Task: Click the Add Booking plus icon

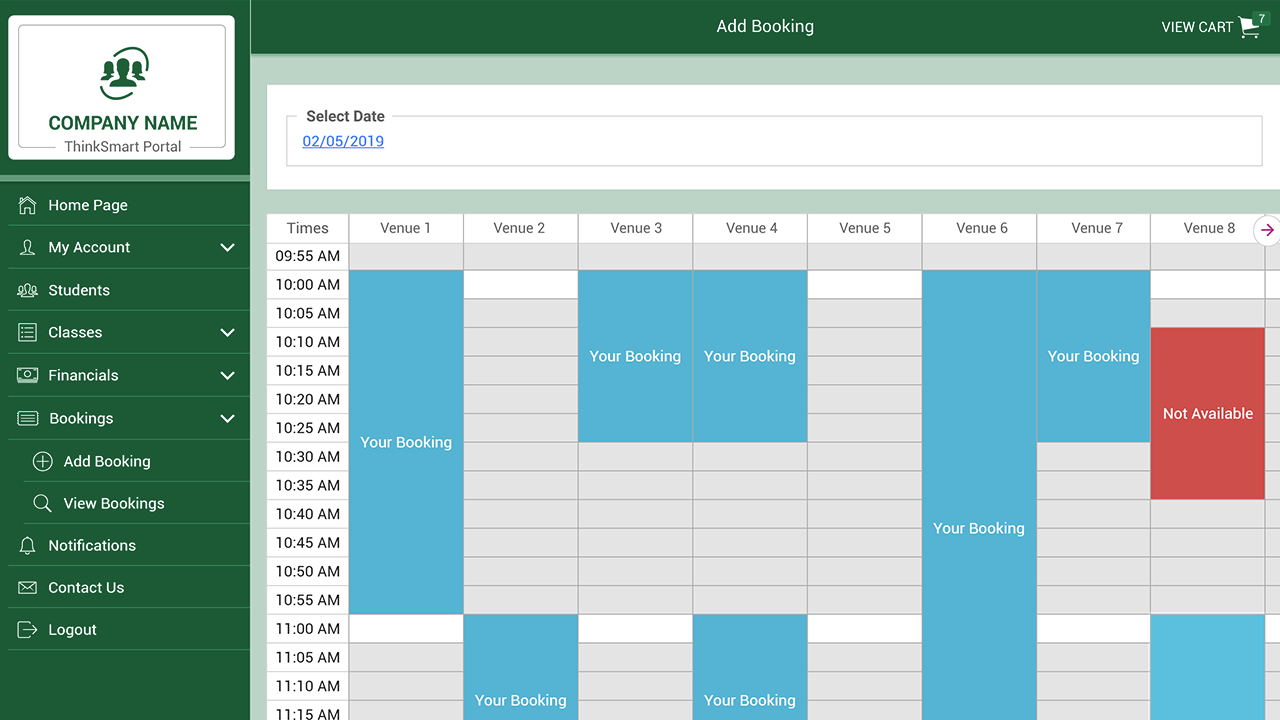Action: coord(43,461)
